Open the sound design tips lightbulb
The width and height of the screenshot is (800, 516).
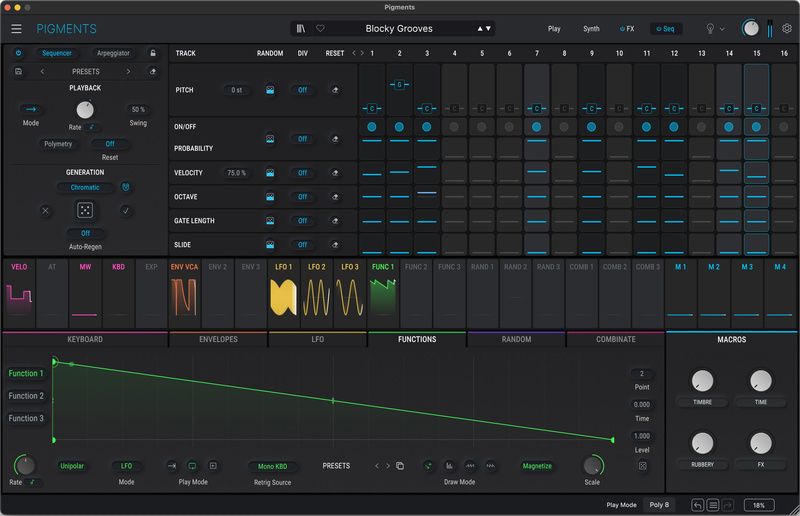(710, 29)
